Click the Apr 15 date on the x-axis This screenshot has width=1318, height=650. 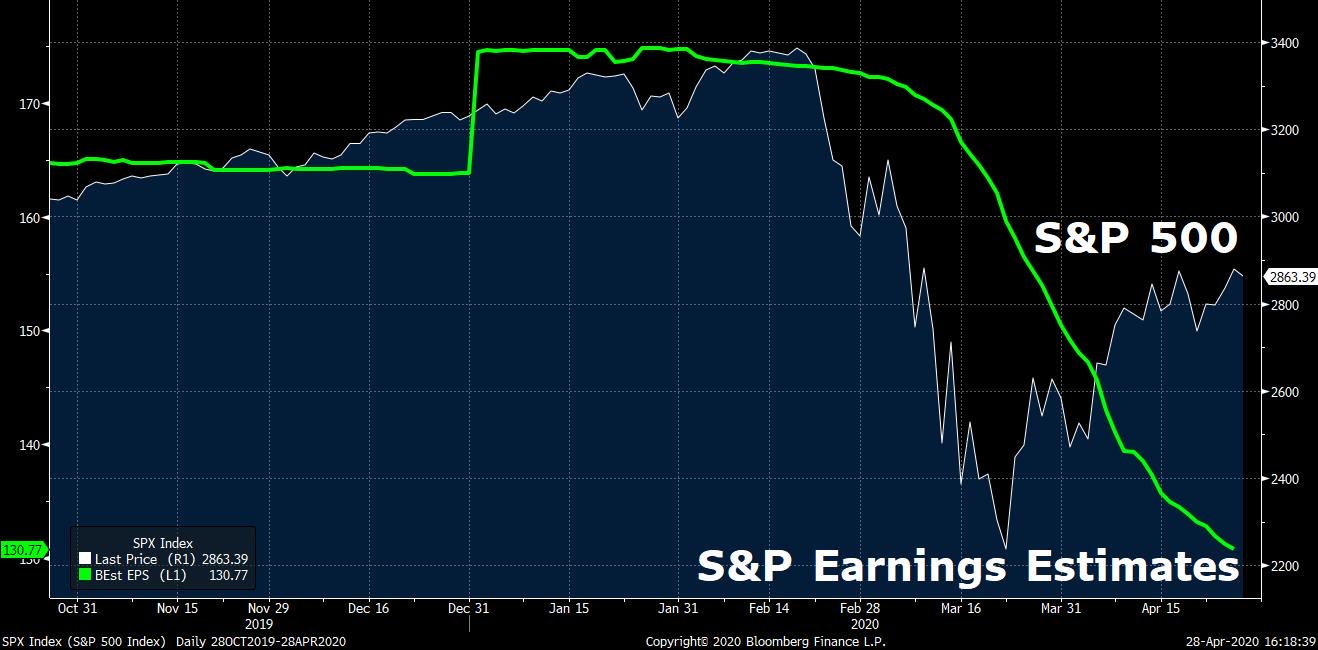click(1159, 608)
